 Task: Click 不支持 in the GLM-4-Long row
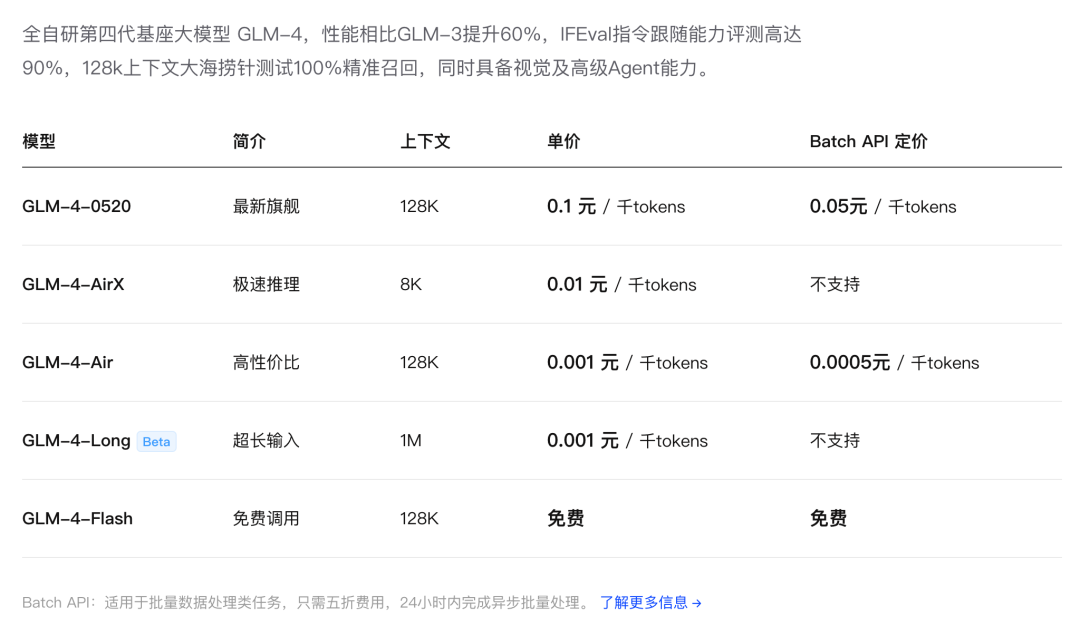point(835,441)
